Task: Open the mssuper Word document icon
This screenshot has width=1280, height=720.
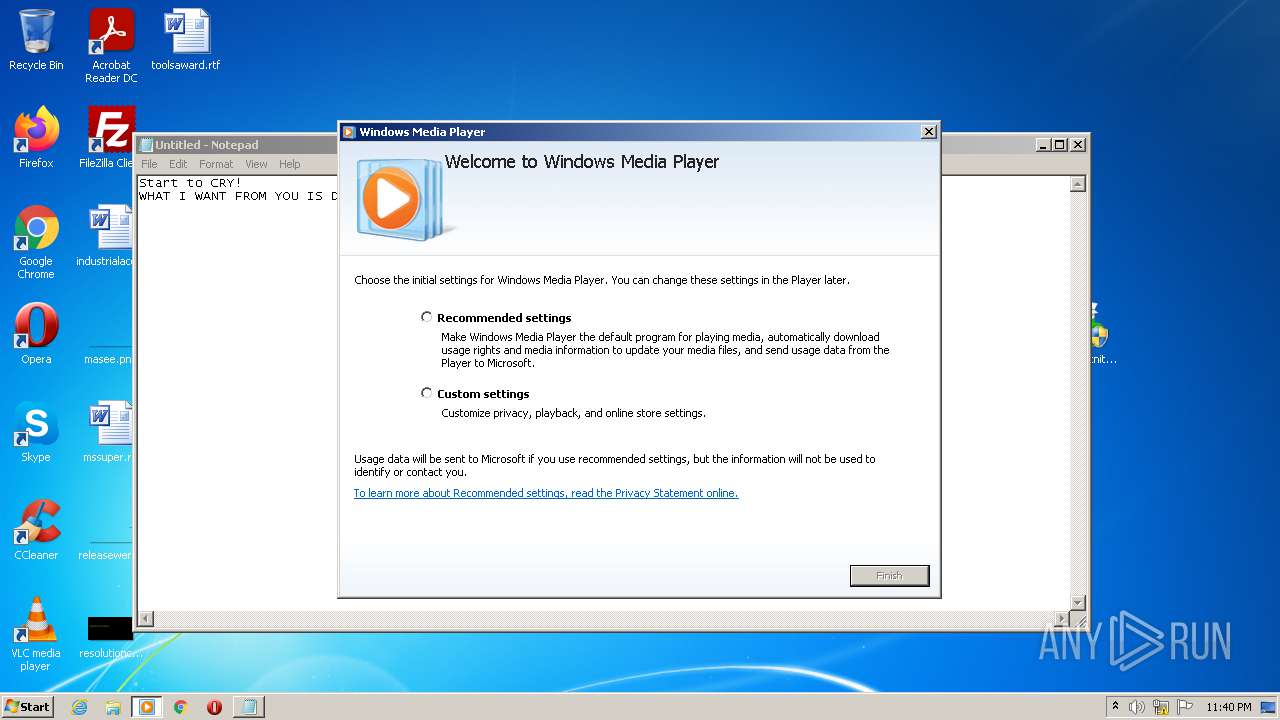Action: (x=108, y=432)
